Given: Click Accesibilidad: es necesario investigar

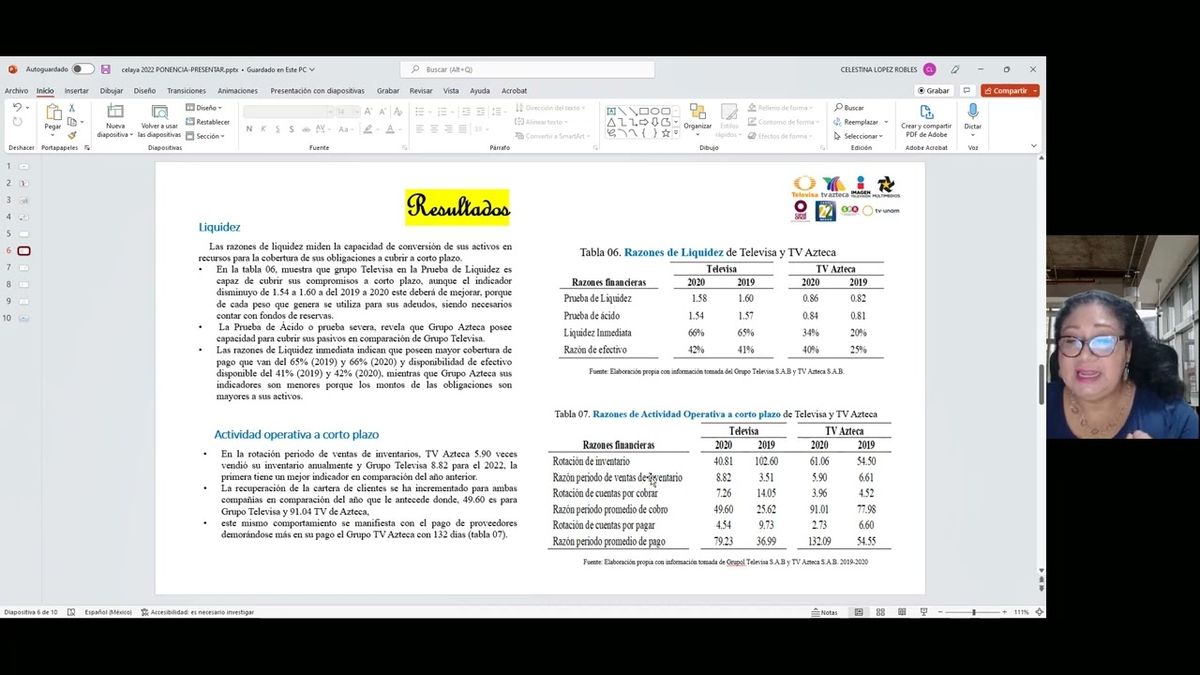Looking at the screenshot, I should pyautogui.click(x=198, y=612).
